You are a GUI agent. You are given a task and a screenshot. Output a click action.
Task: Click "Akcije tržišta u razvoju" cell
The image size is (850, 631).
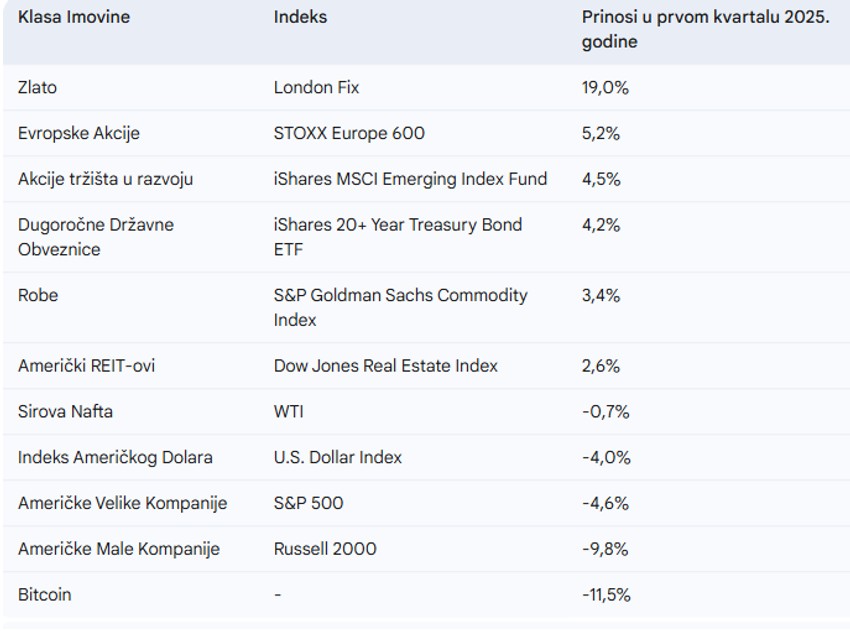[105, 180]
